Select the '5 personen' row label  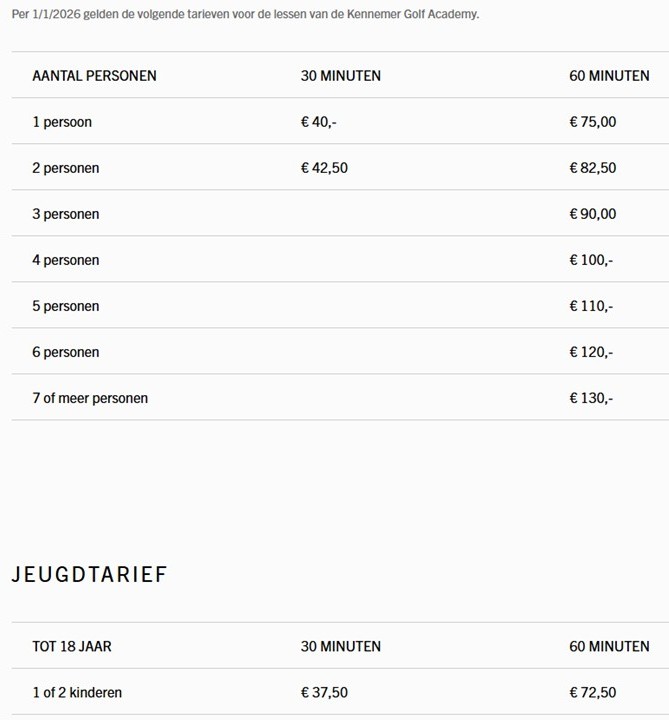pyautogui.click(x=66, y=306)
